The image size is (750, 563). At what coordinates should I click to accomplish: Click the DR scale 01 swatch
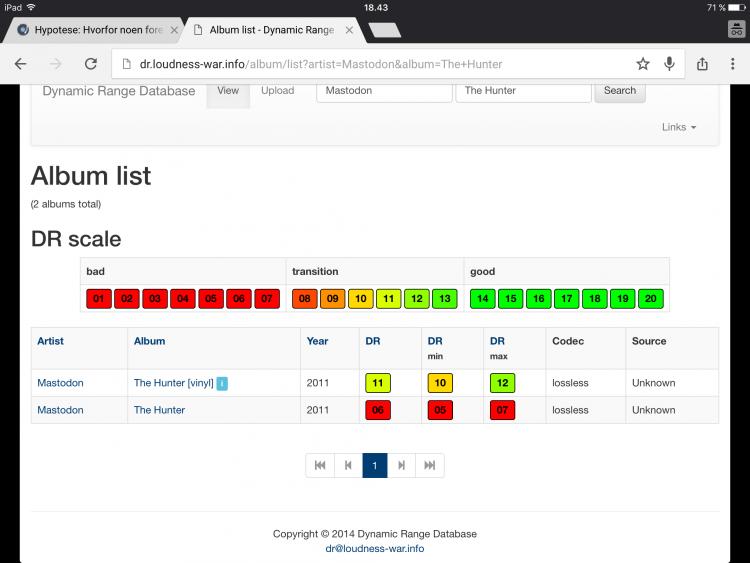click(x=99, y=298)
